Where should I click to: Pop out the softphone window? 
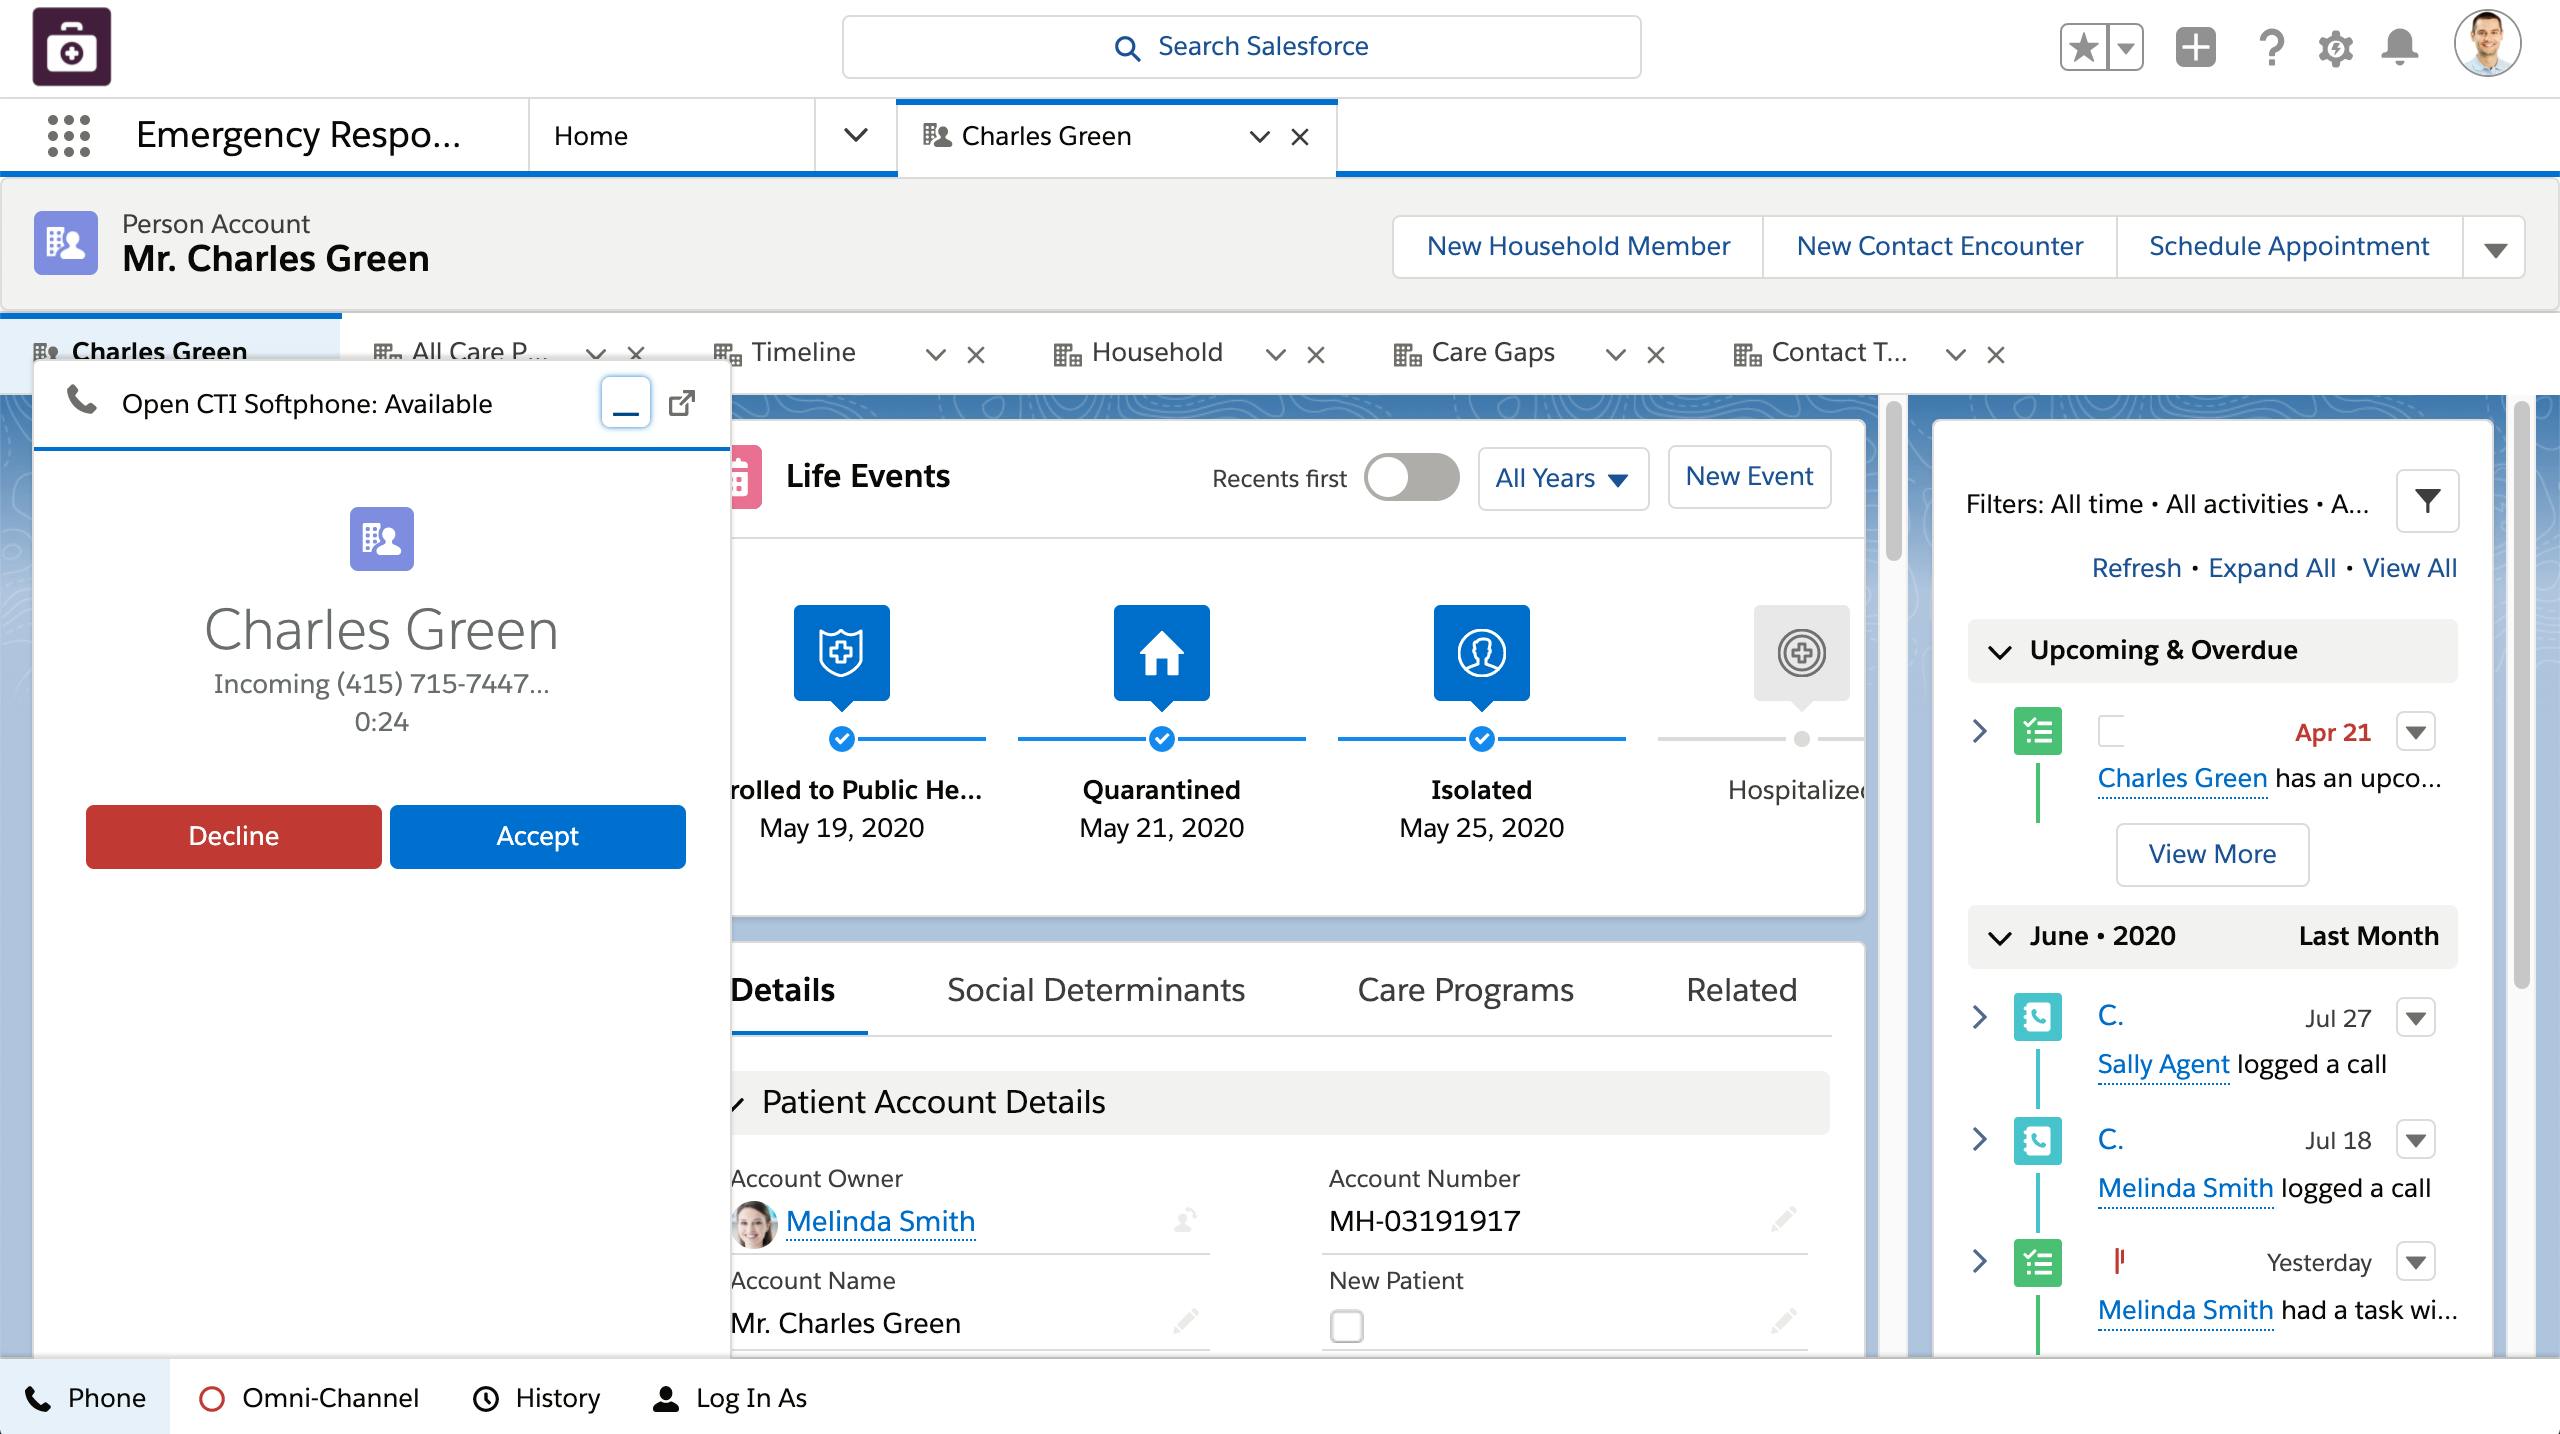pyautogui.click(x=682, y=402)
